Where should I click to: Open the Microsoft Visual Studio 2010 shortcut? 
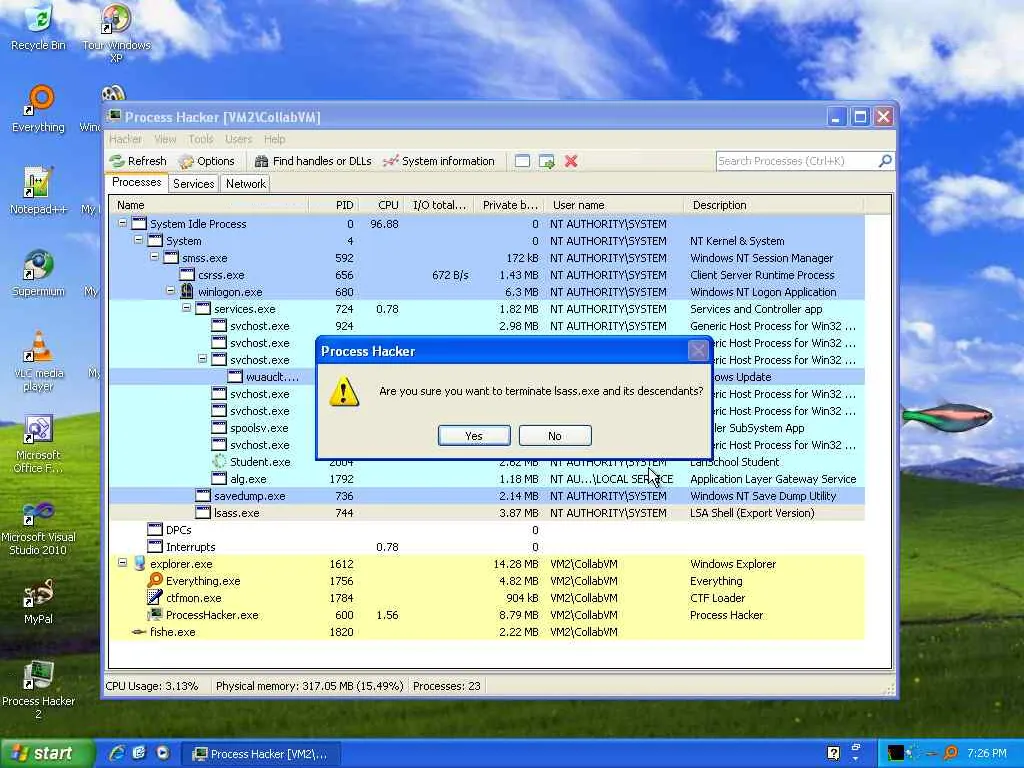[x=38, y=529]
